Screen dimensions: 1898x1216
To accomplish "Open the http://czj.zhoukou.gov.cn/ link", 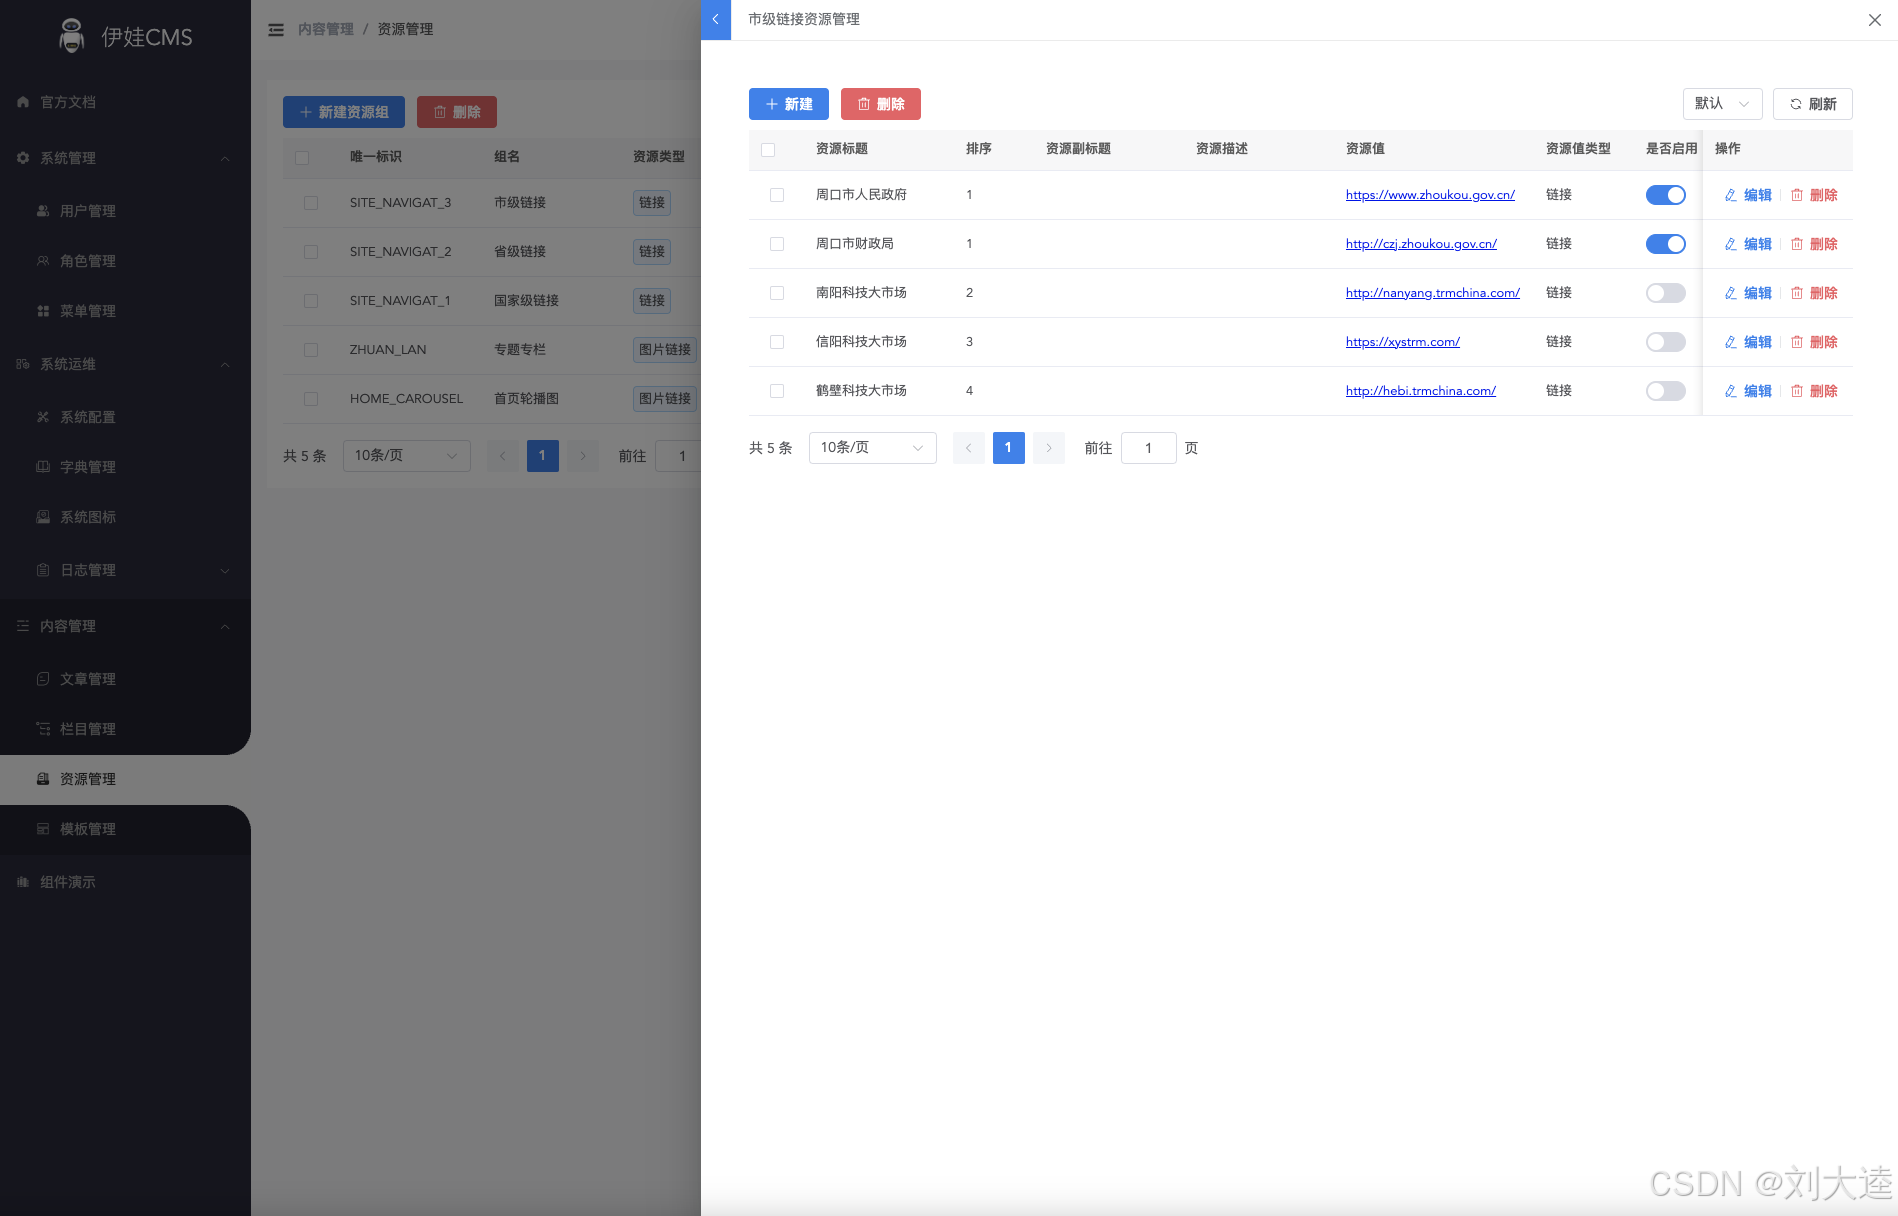I will 1421,244.
